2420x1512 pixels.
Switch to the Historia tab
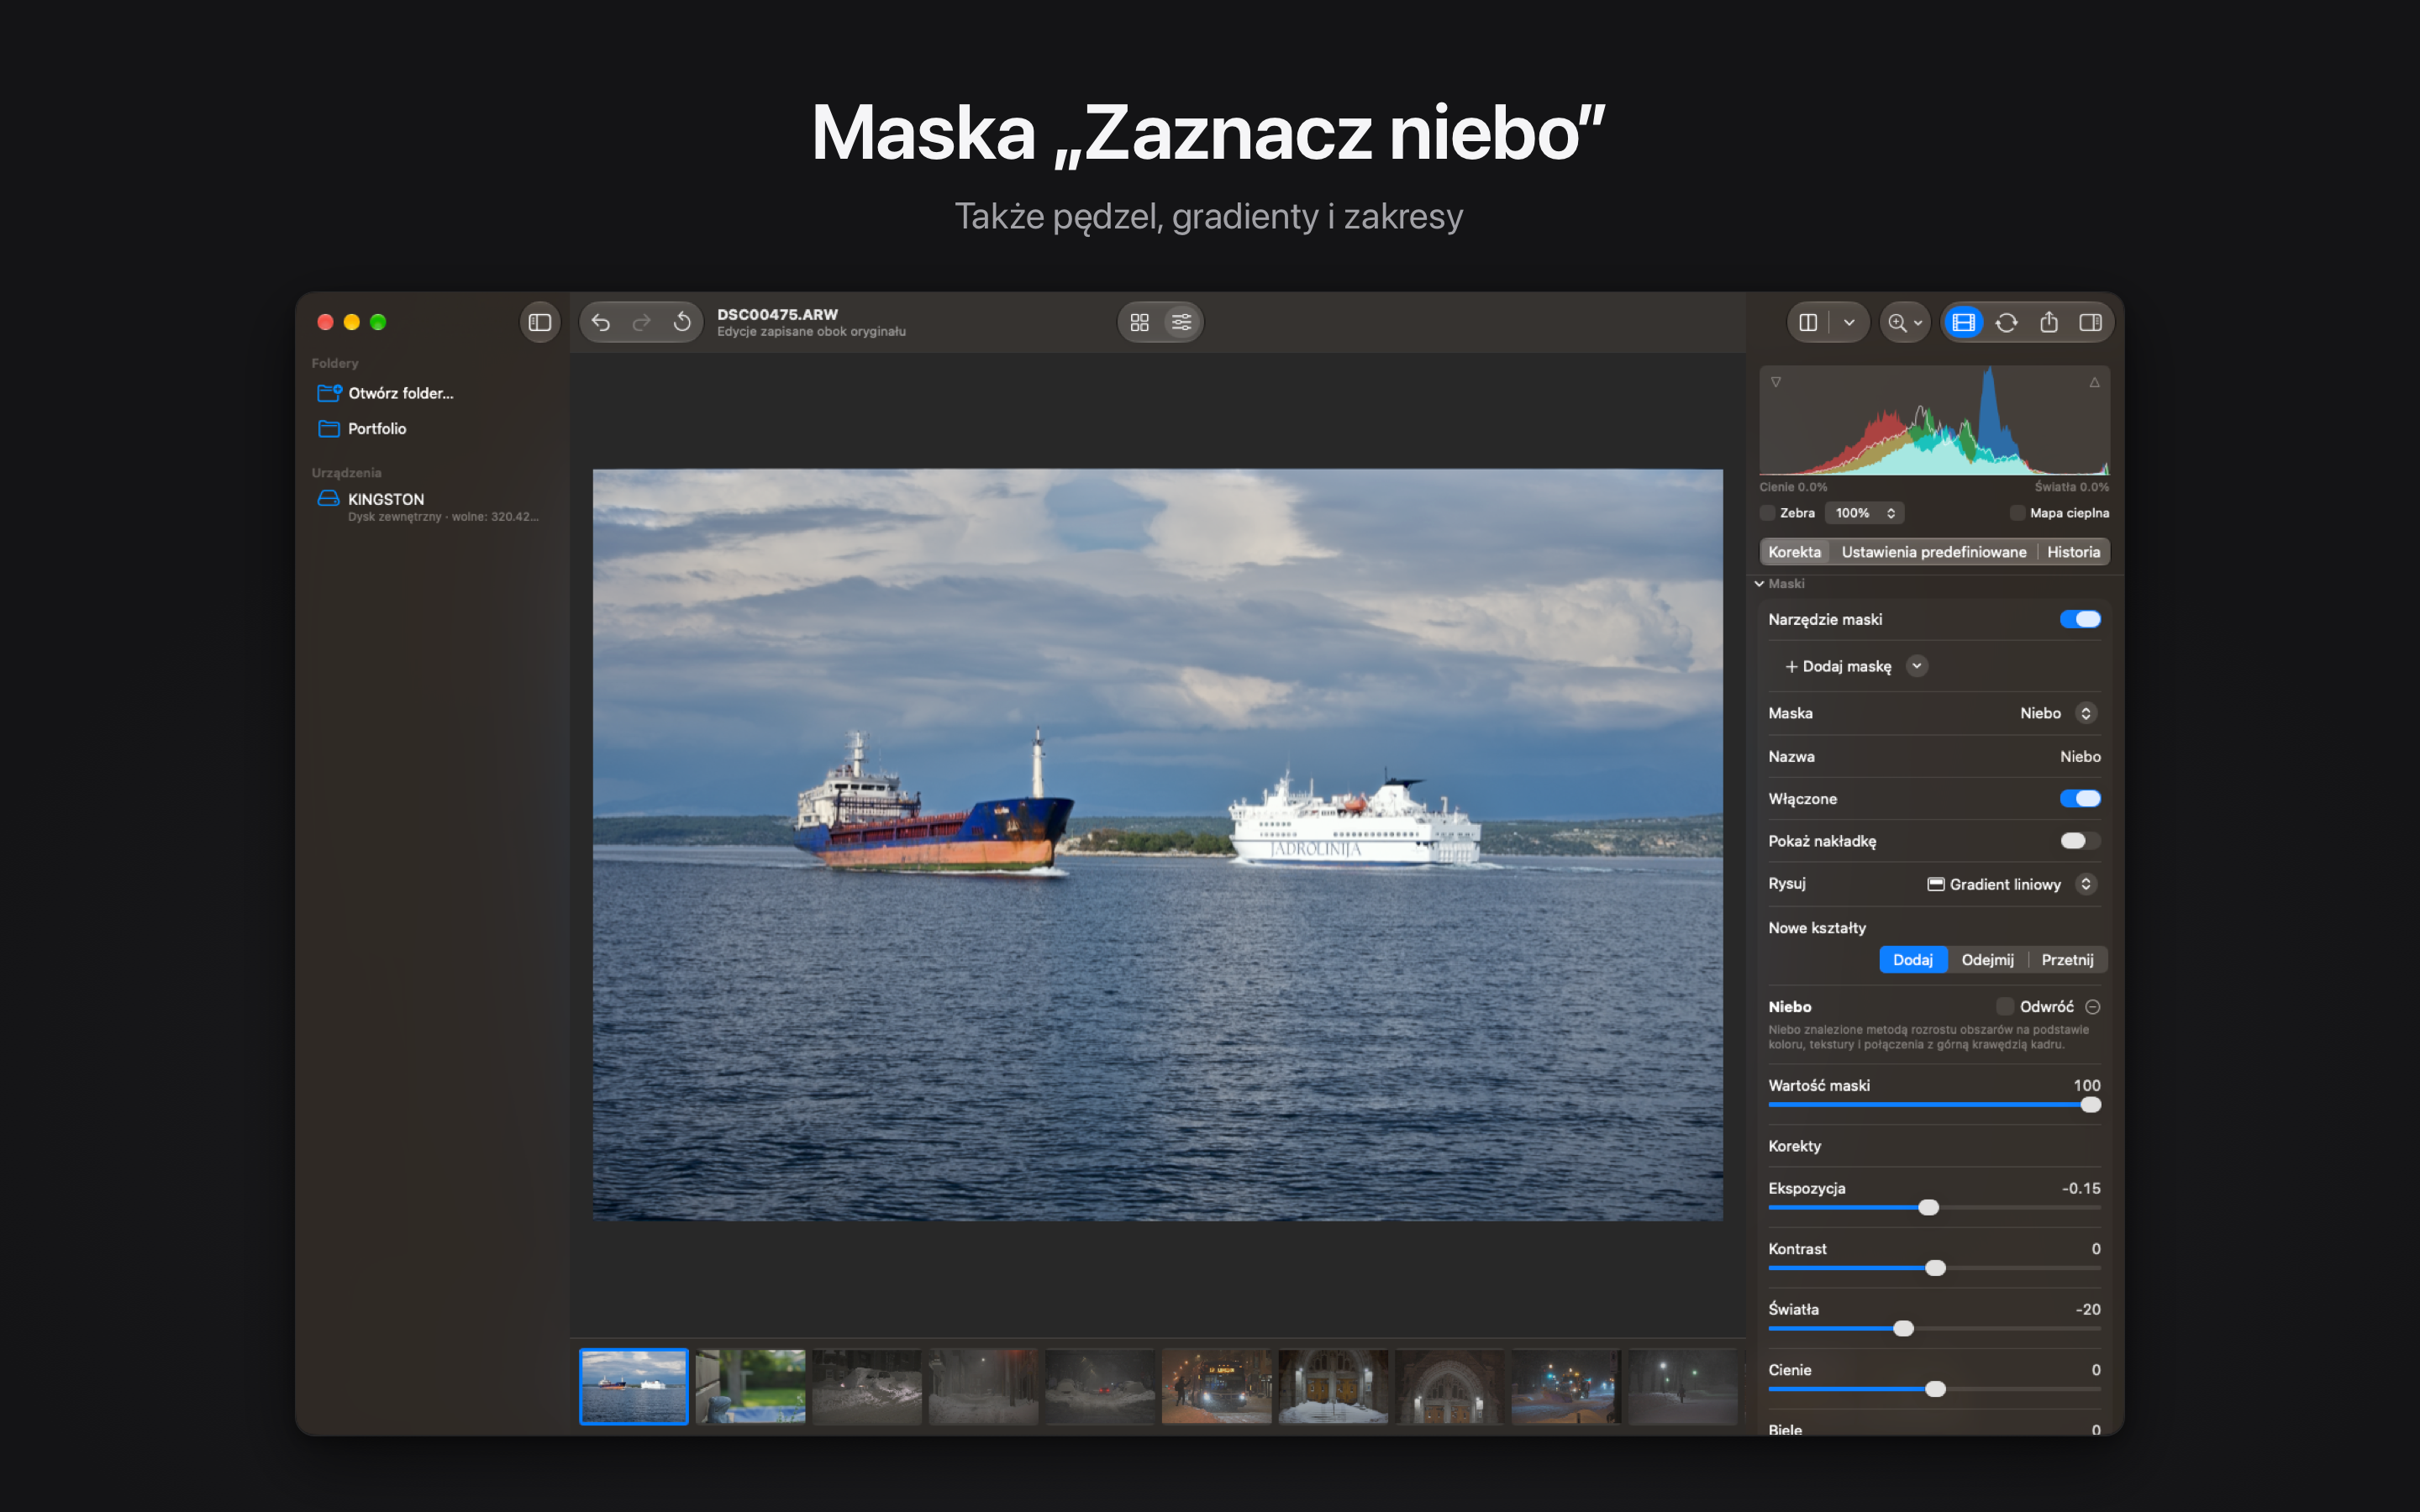2073,552
